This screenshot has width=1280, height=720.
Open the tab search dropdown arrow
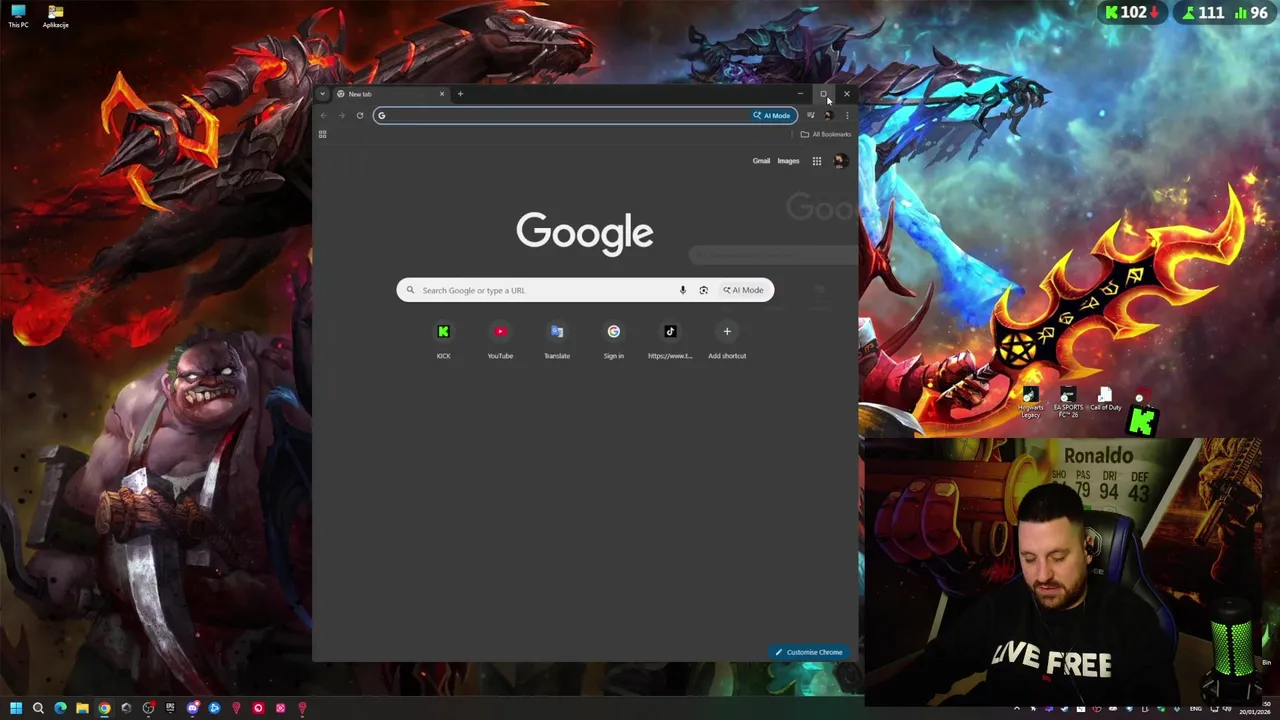(322, 94)
